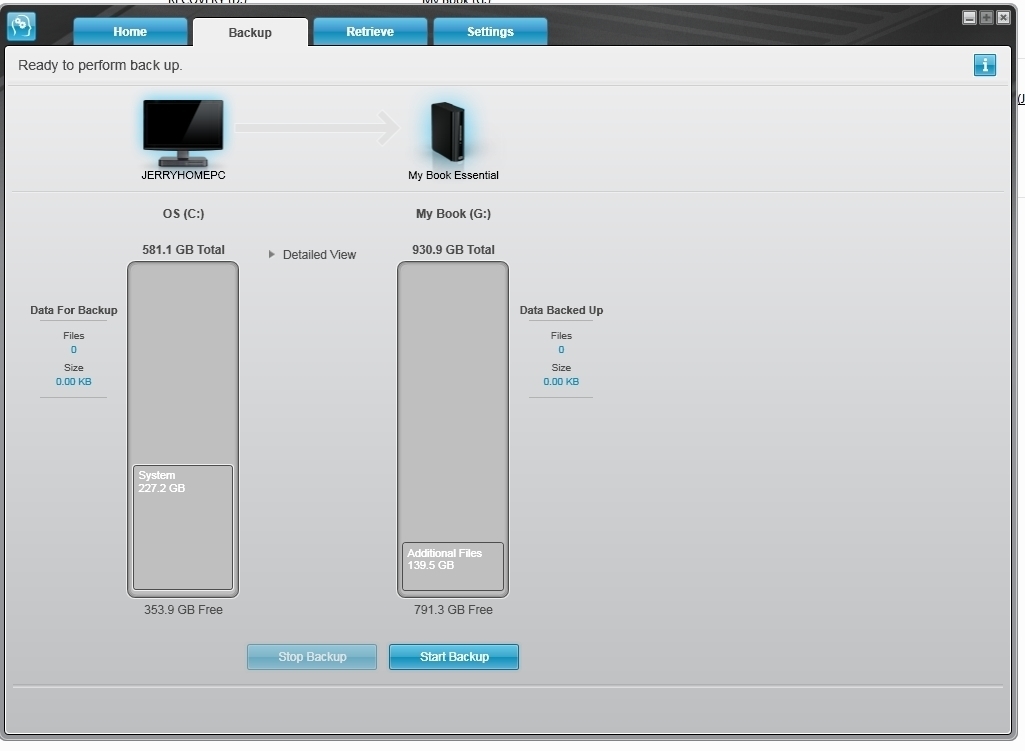Select the My Book Essential drive icon
The height and width of the screenshot is (751, 1025).
click(448, 131)
